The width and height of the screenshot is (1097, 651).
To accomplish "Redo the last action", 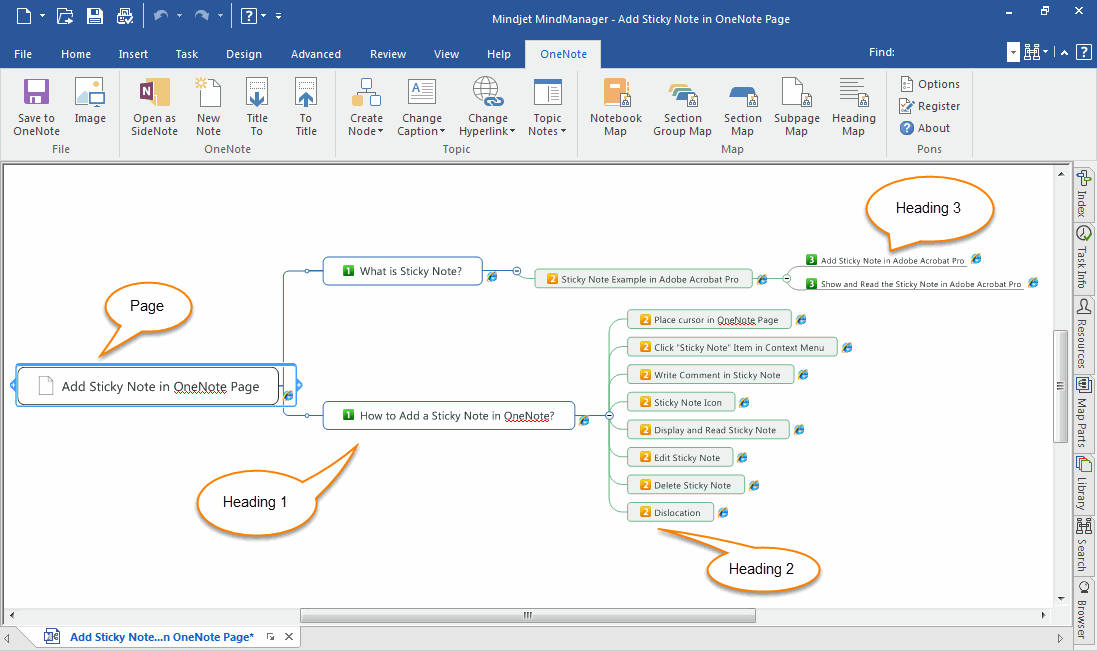I will (x=201, y=15).
